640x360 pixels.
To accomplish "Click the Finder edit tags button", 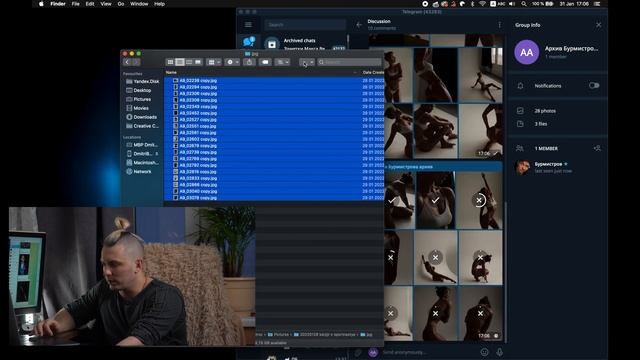I will 265,62.
